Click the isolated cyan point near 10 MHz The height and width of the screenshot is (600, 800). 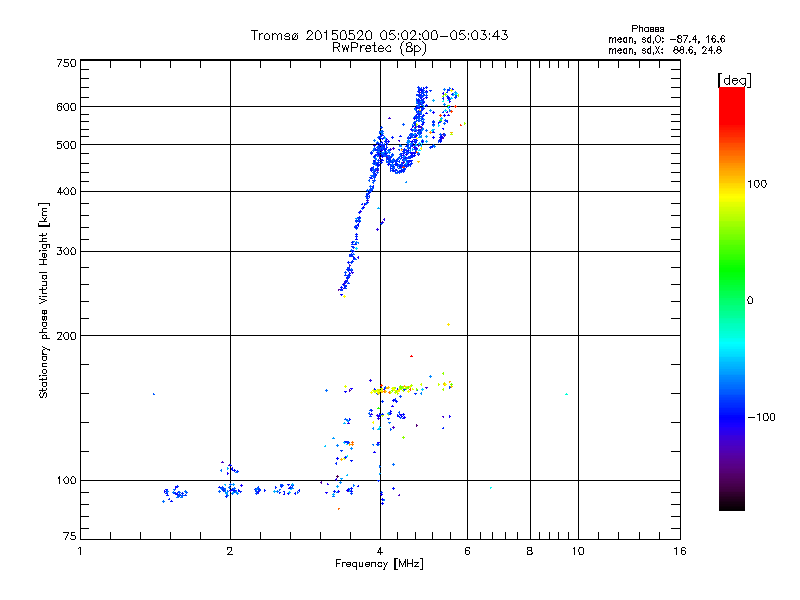point(566,394)
